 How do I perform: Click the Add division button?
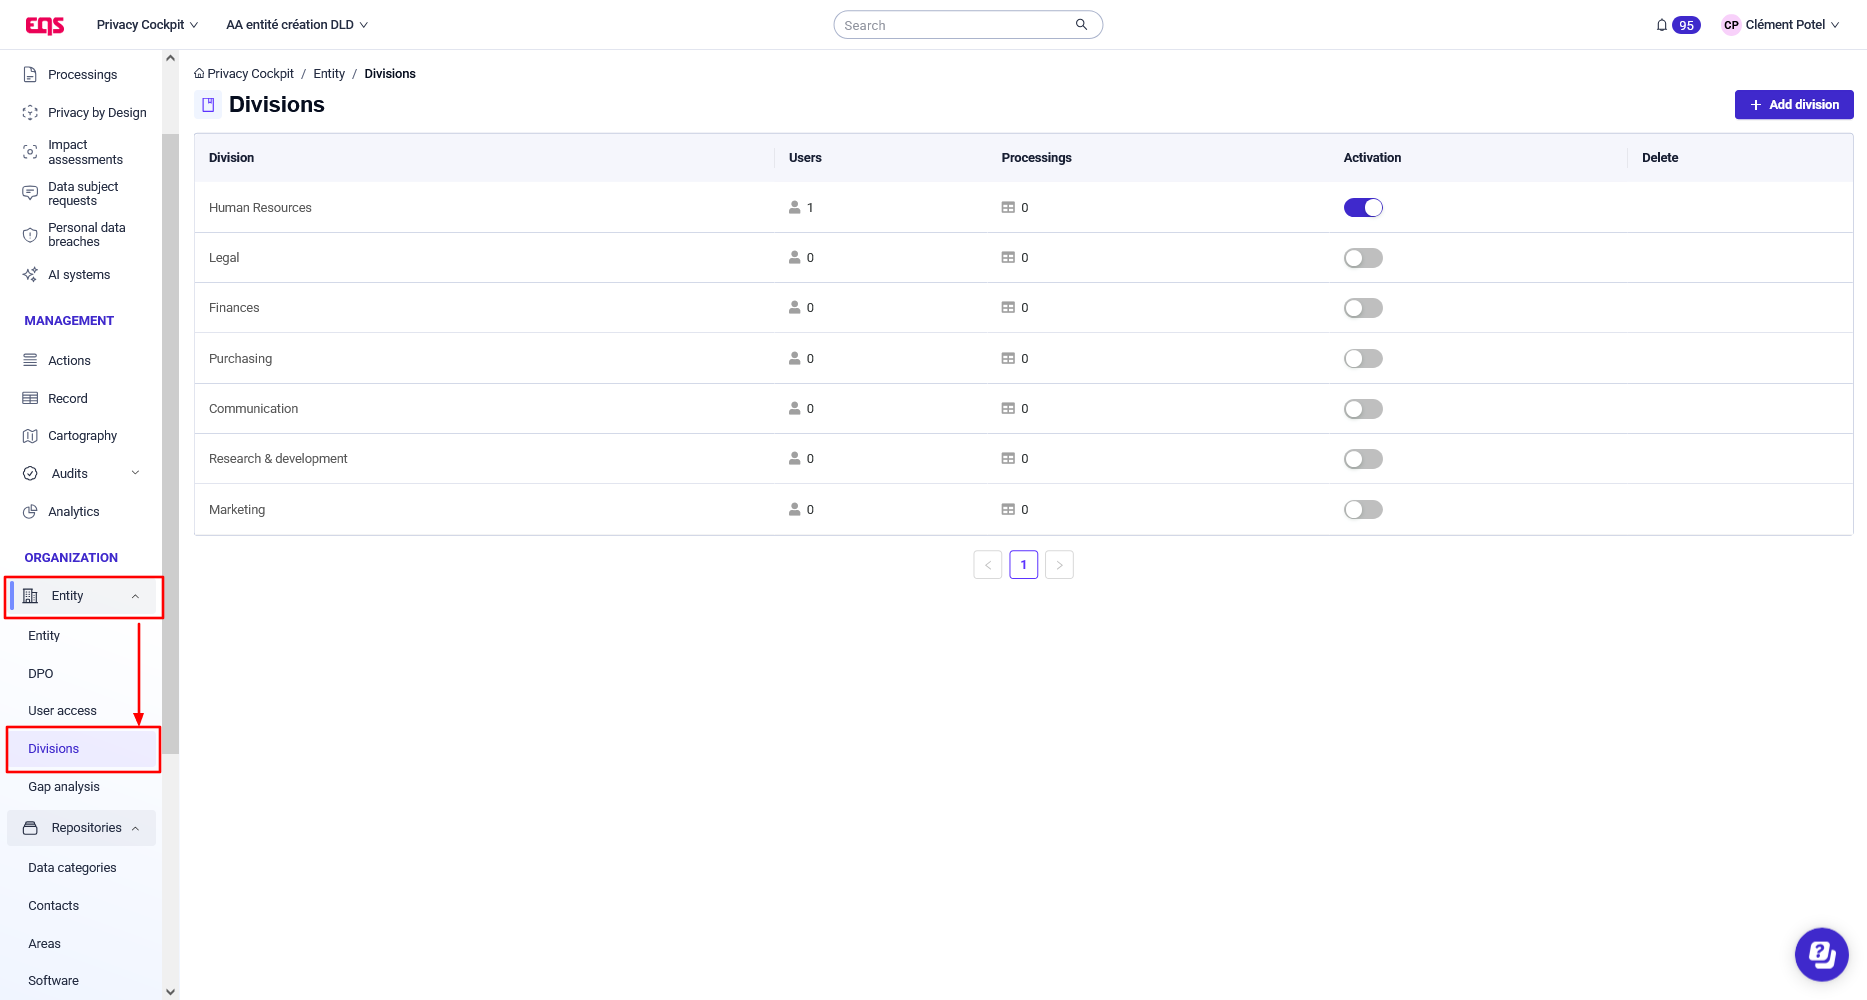pyautogui.click(x=1794, y=105)
